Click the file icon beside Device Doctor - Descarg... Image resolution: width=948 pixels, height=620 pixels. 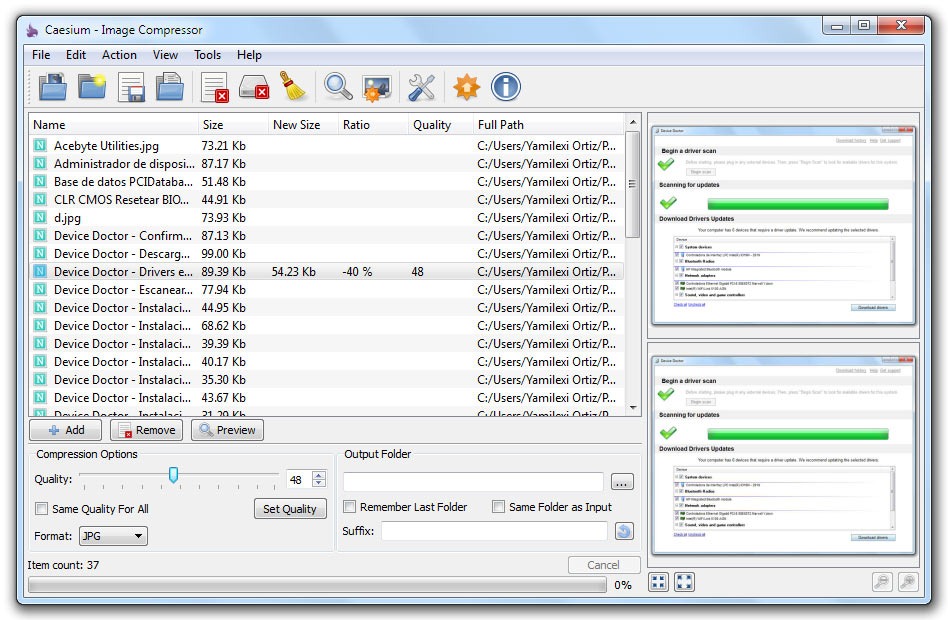40,253
